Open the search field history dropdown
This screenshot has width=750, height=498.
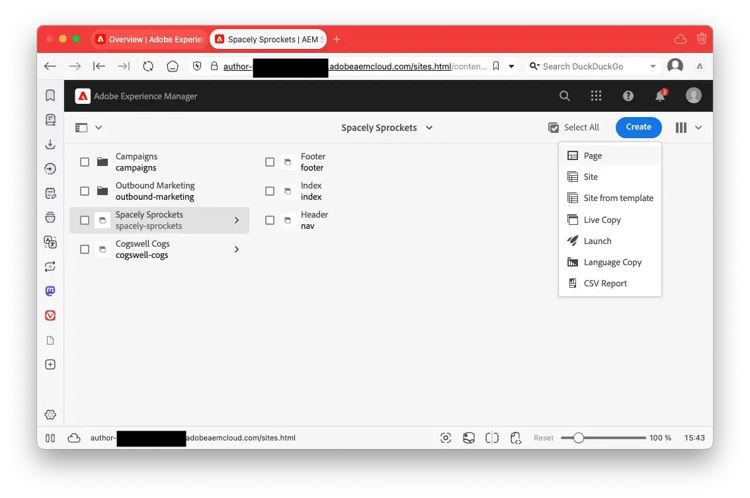pos(653,66)
